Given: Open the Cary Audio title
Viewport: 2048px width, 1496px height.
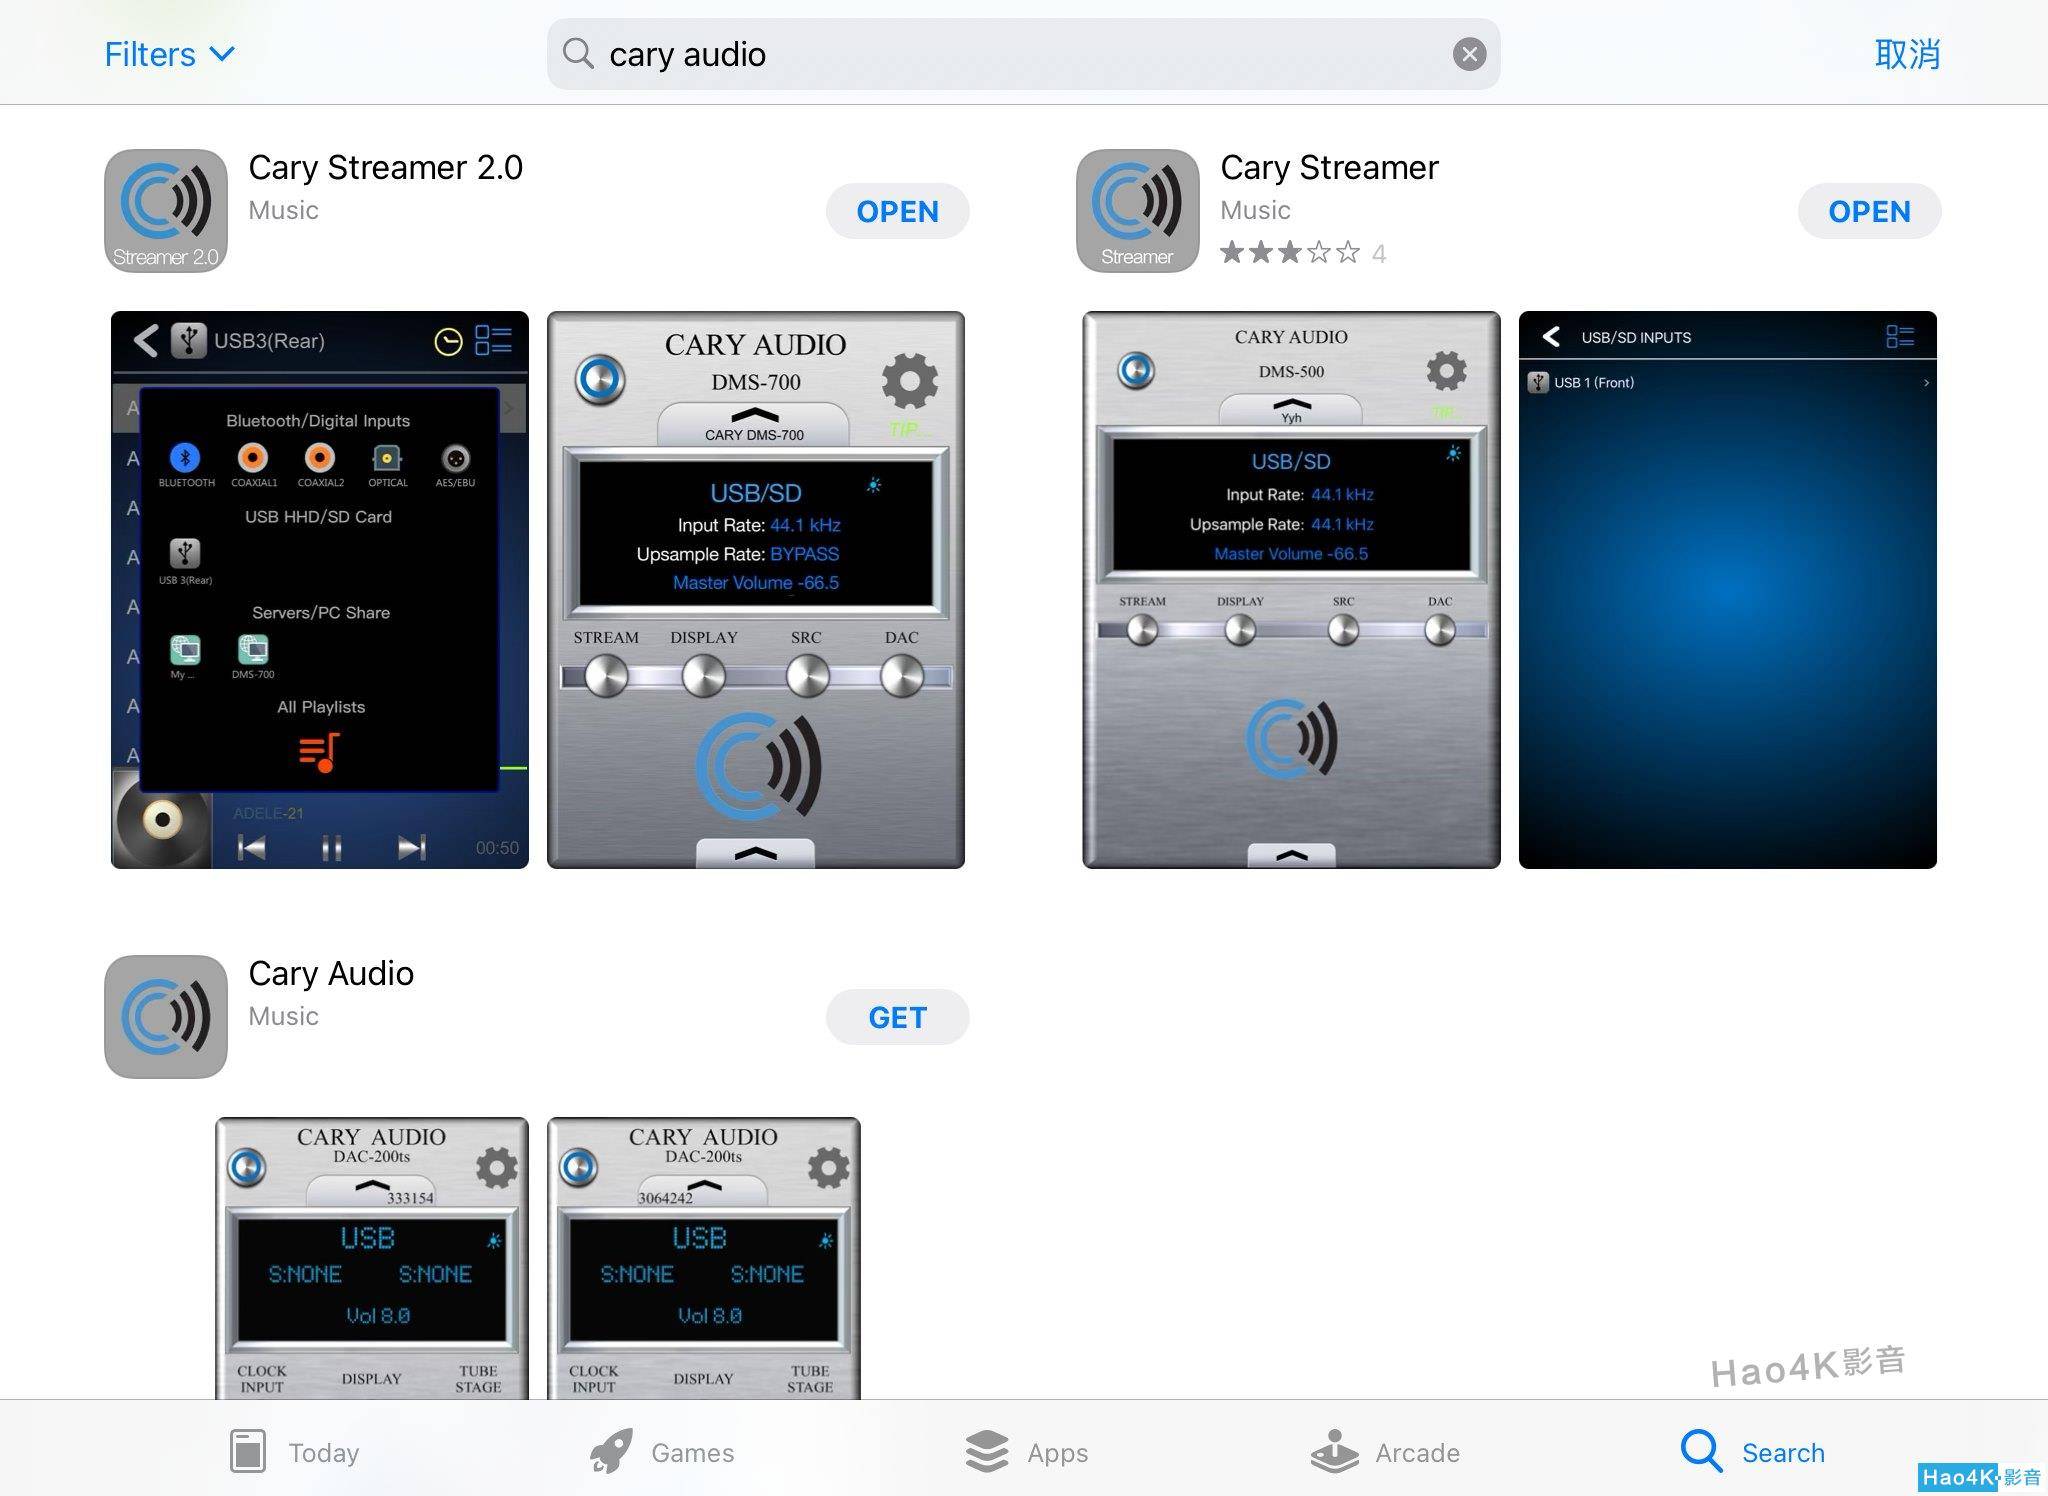Looking at the screenshot, I should tap(331, 973).
